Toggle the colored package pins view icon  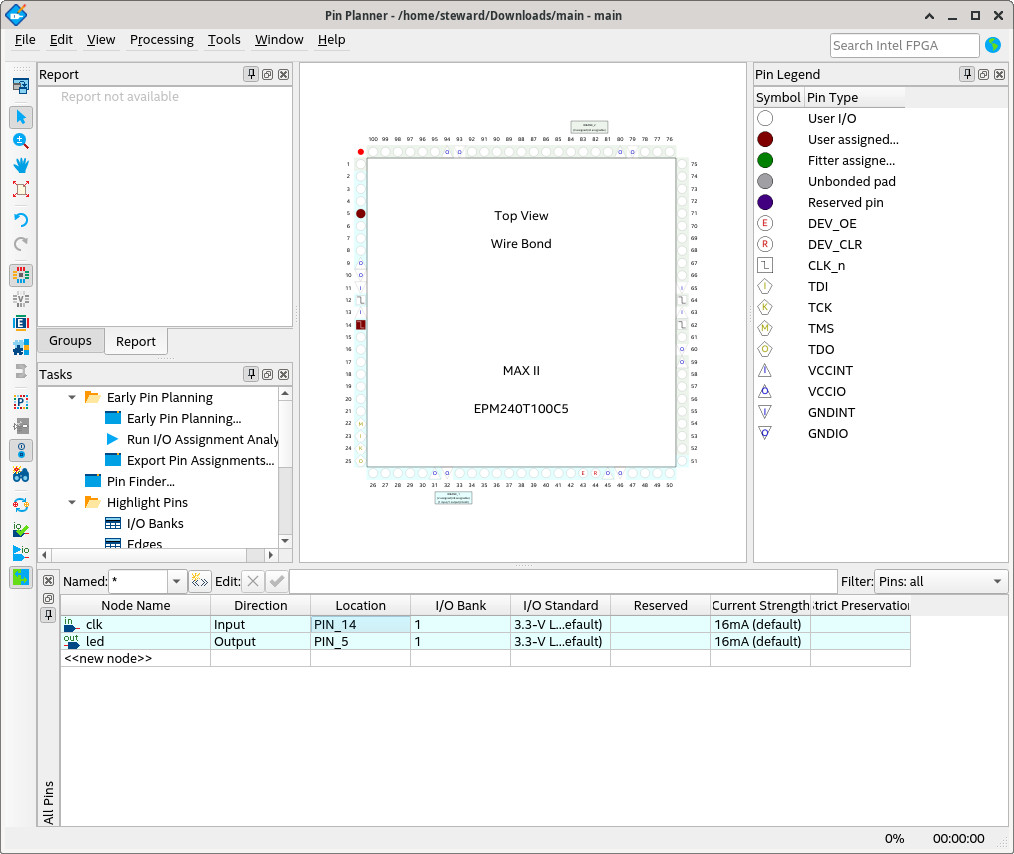coord(21,275)
